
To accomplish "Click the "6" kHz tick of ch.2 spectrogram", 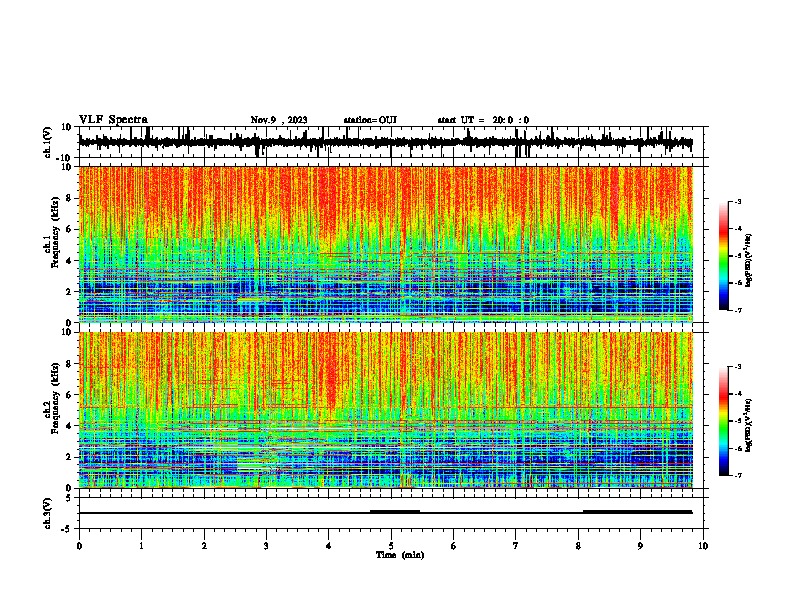I will [x=69, y=395].
